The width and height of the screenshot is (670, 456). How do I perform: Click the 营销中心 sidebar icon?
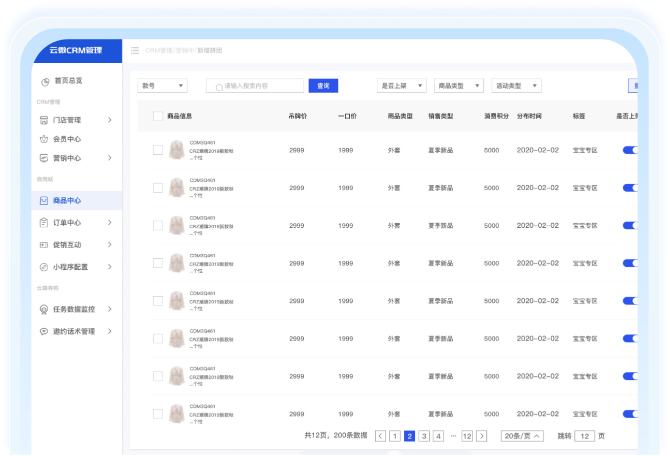pos(44,158)
